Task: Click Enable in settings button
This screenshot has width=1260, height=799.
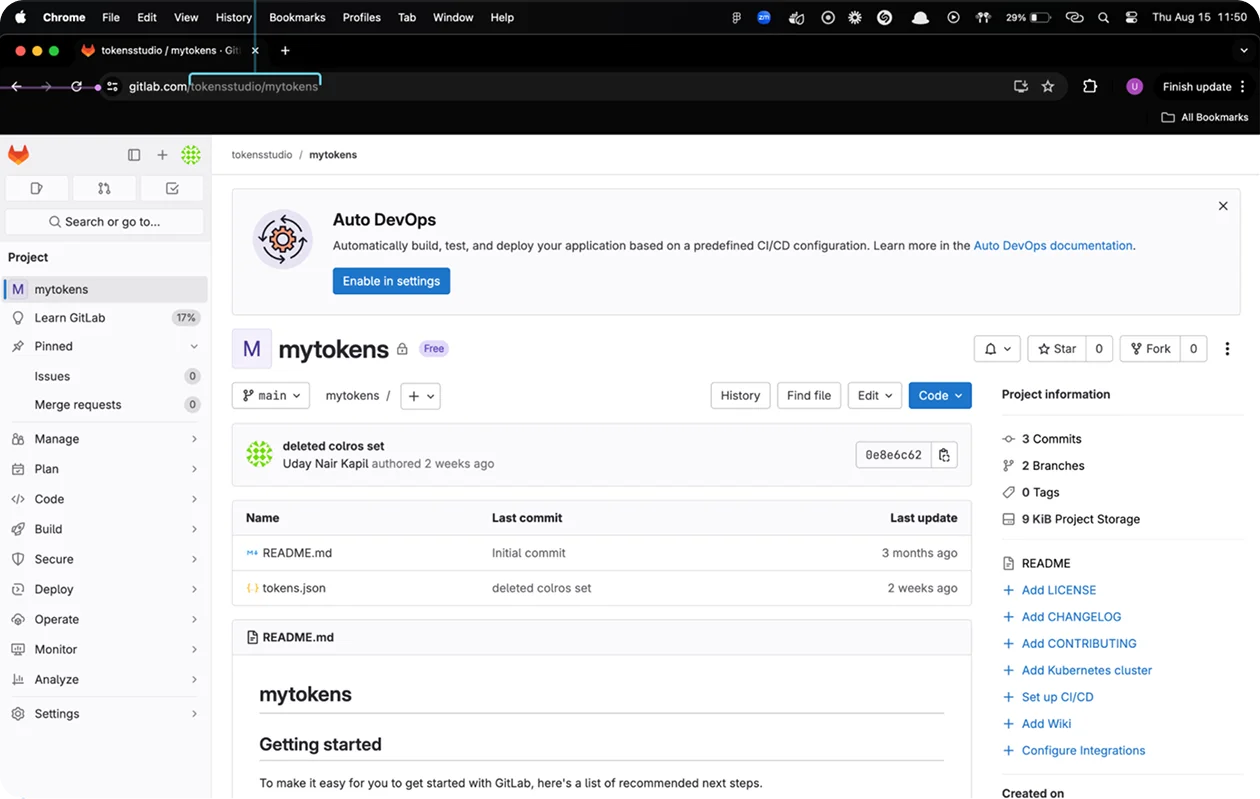Action: click(x=391, y=281)
